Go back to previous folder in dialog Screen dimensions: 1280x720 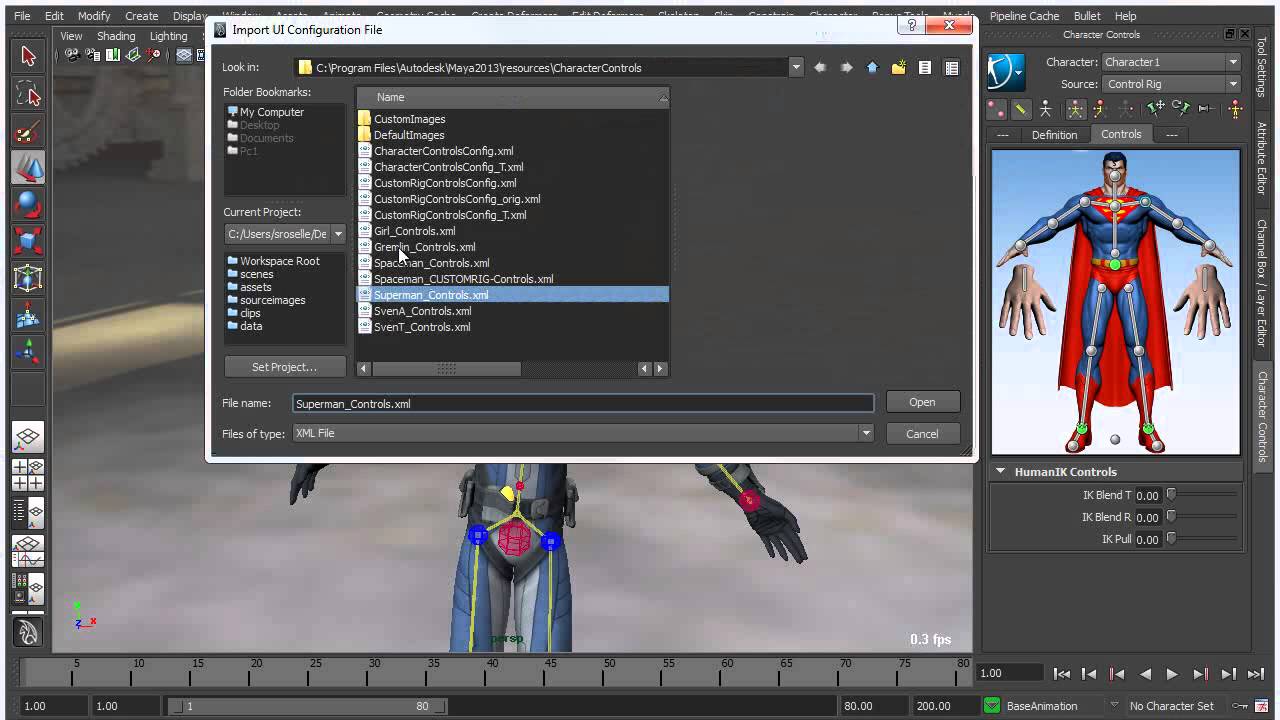(x=820, y=68)
